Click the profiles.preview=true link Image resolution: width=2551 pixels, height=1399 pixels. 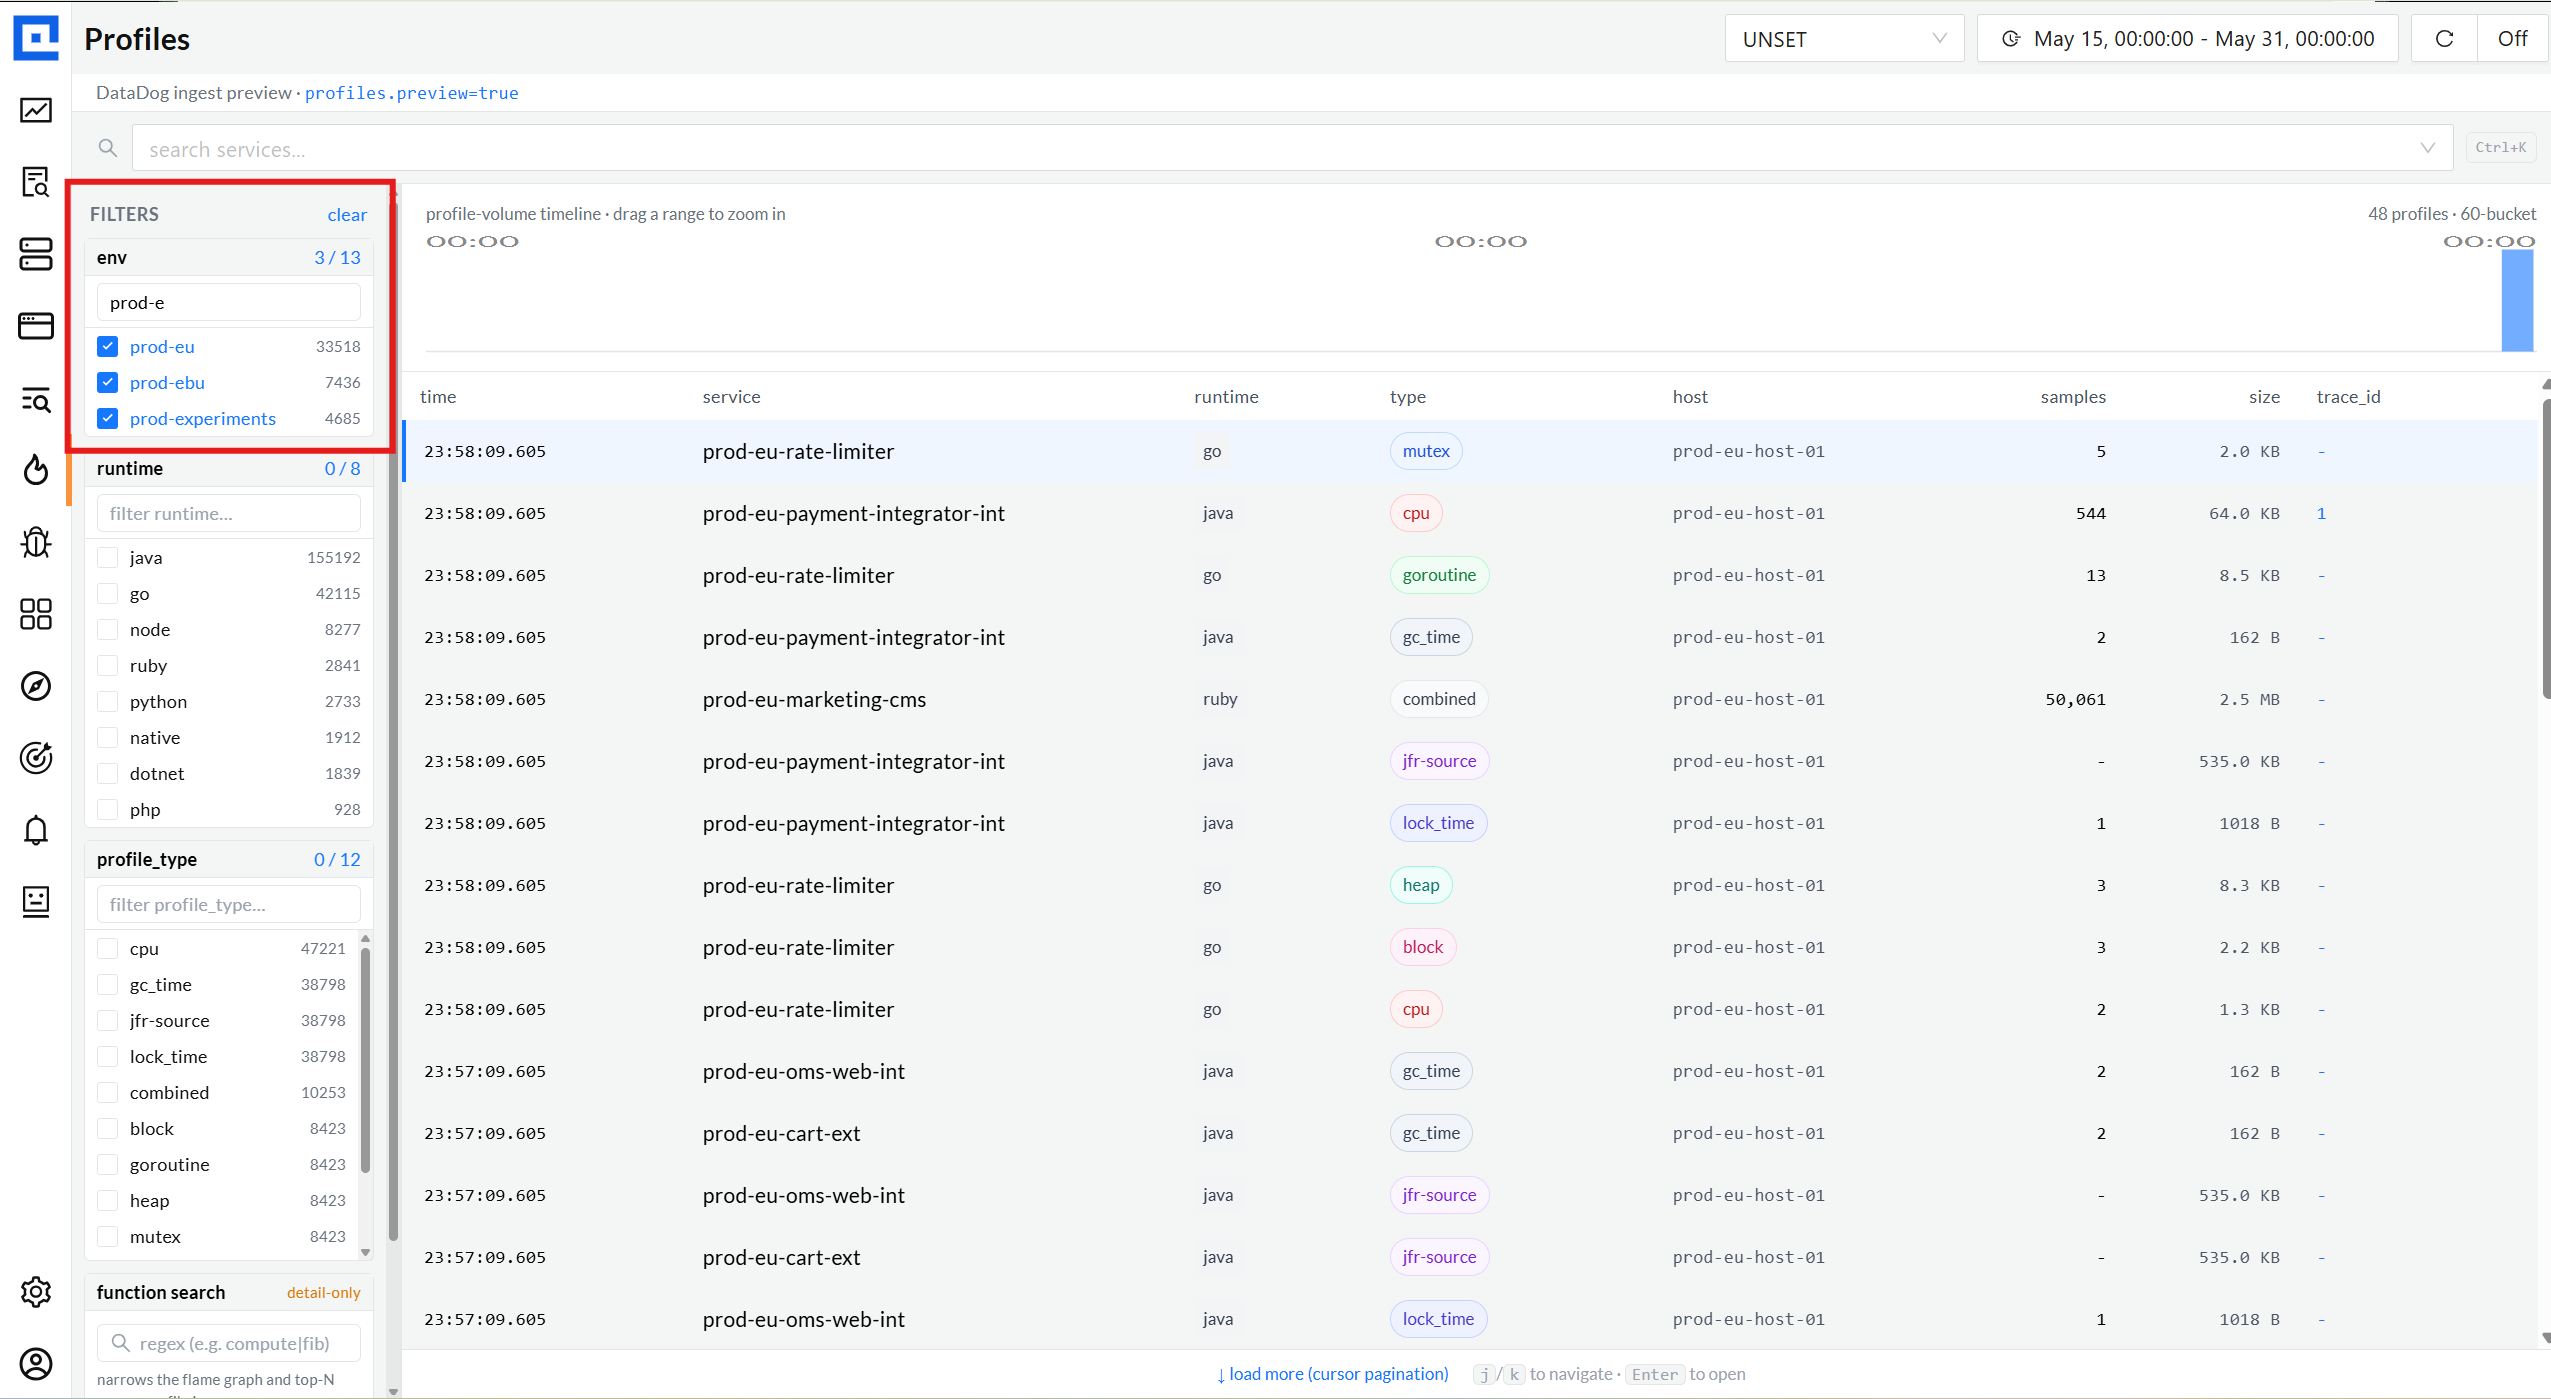pyautogui.click(x=411, y=93)
